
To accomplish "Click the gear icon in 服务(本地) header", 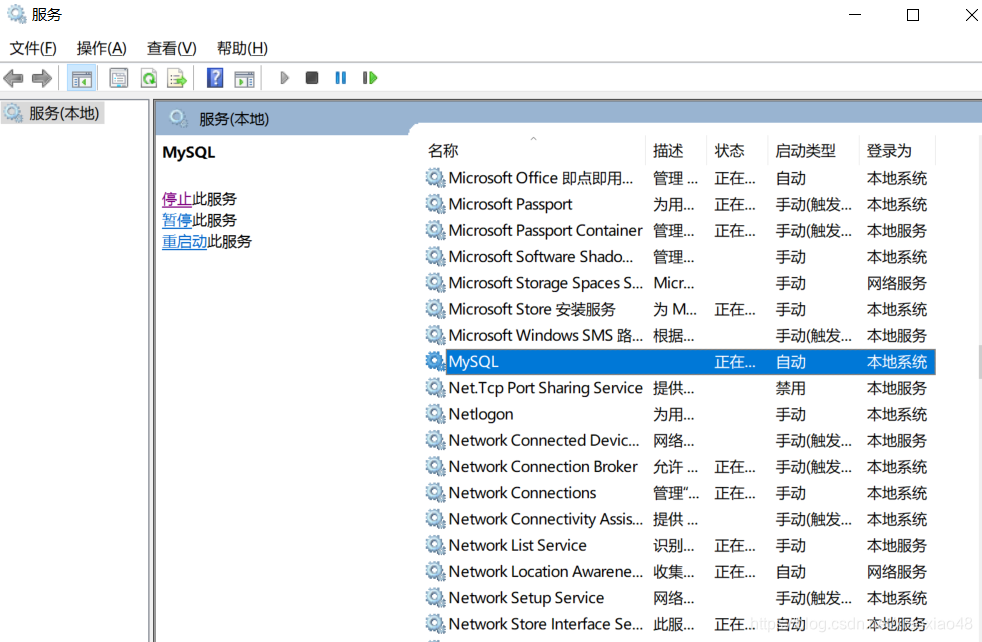I will pos(178,118).
